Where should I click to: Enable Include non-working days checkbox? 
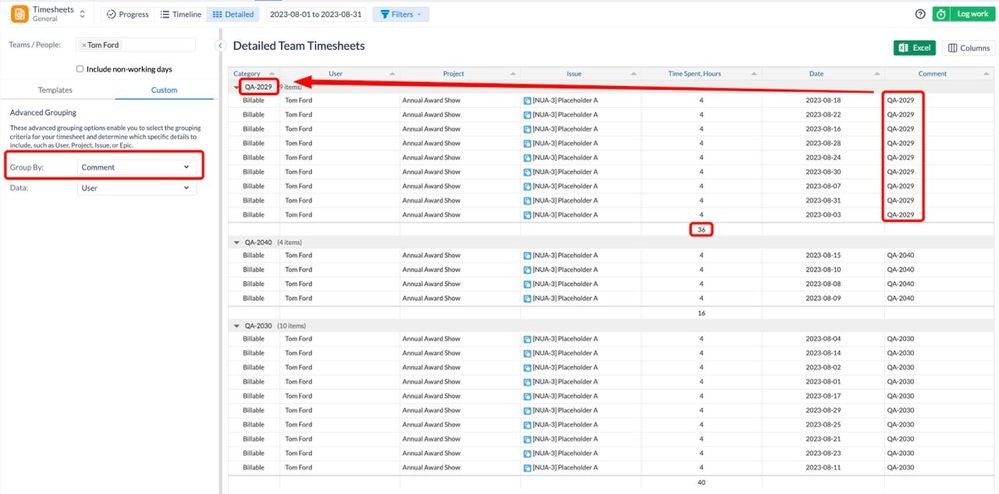coord(80,69)
